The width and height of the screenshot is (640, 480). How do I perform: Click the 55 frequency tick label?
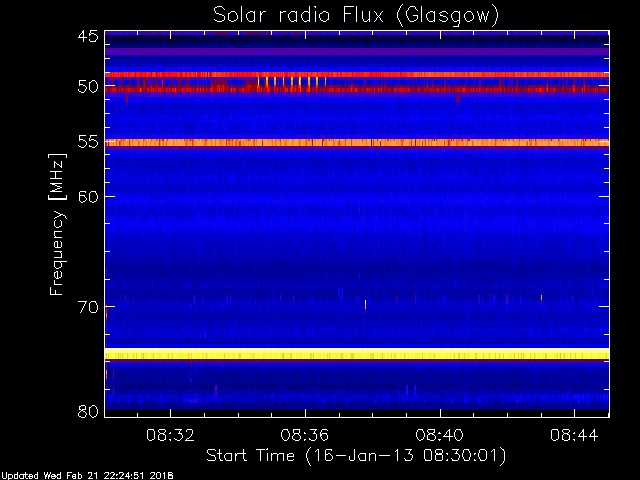pos(88,142)
